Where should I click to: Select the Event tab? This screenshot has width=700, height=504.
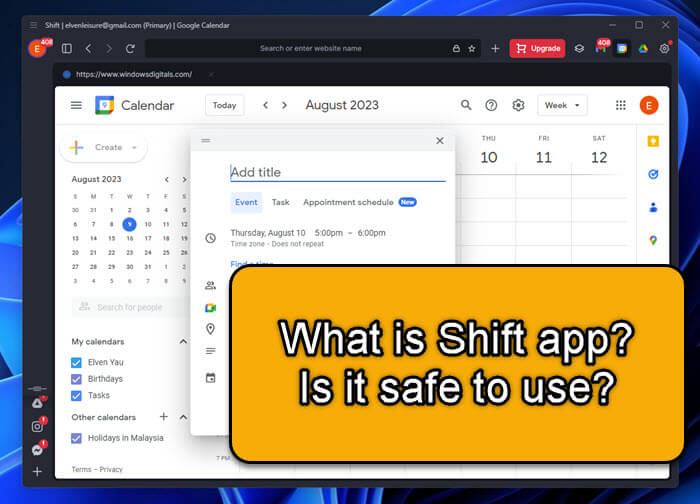(x=246, y=202)
